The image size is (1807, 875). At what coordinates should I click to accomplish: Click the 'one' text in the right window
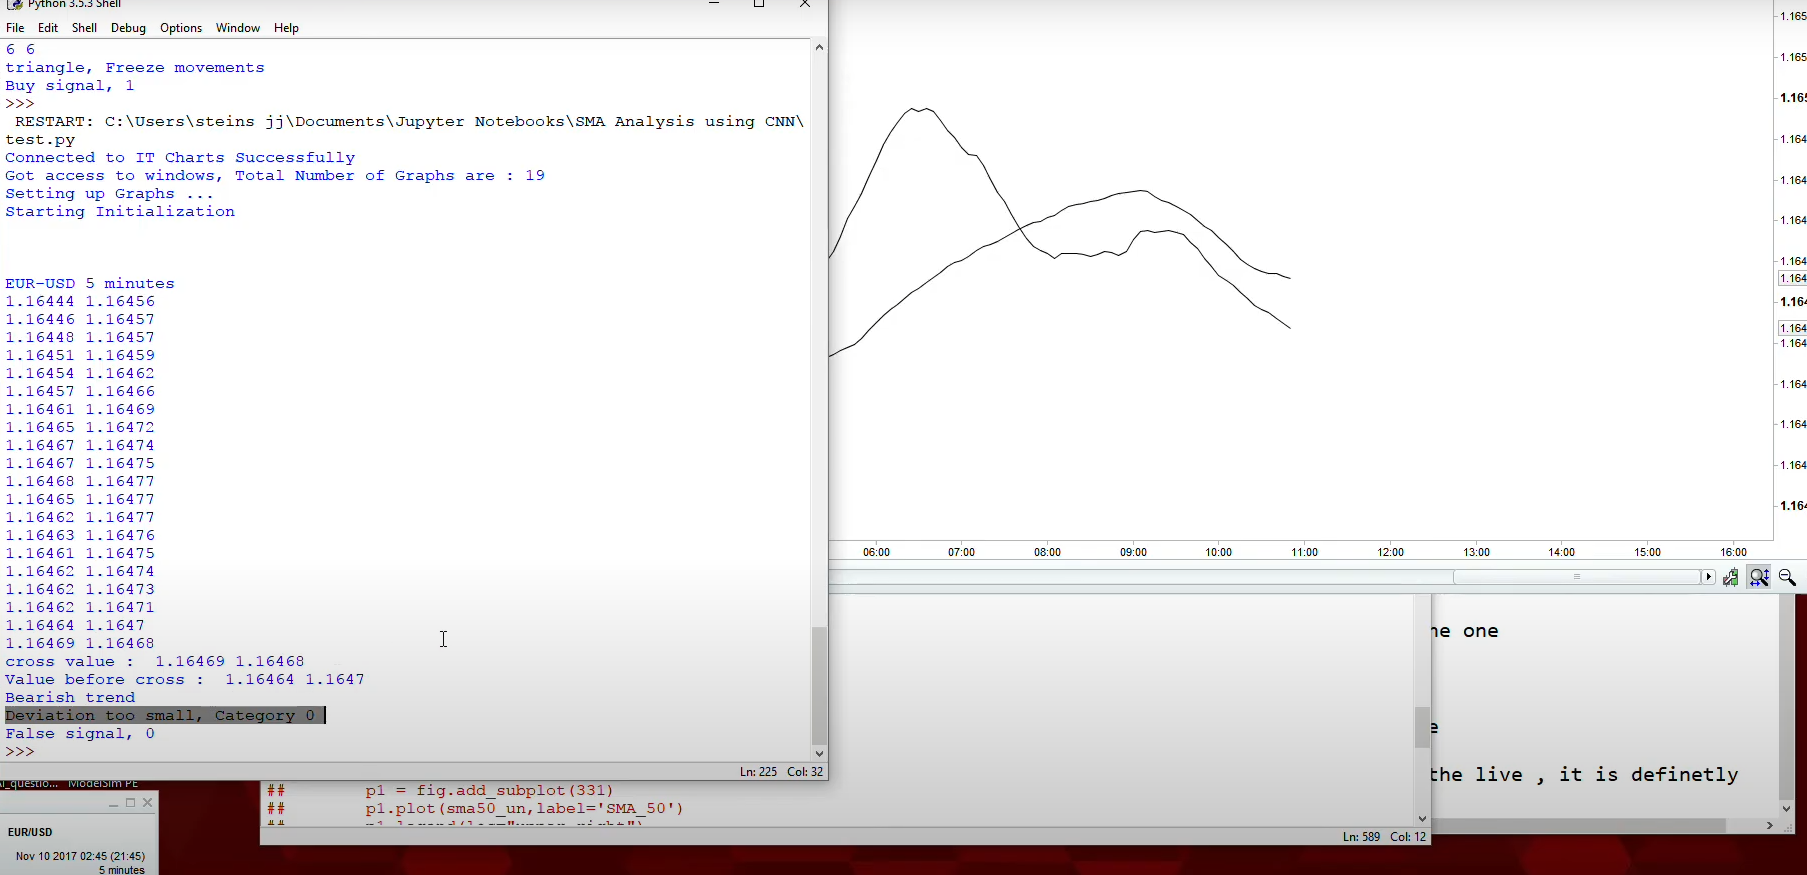(1481, 631)
